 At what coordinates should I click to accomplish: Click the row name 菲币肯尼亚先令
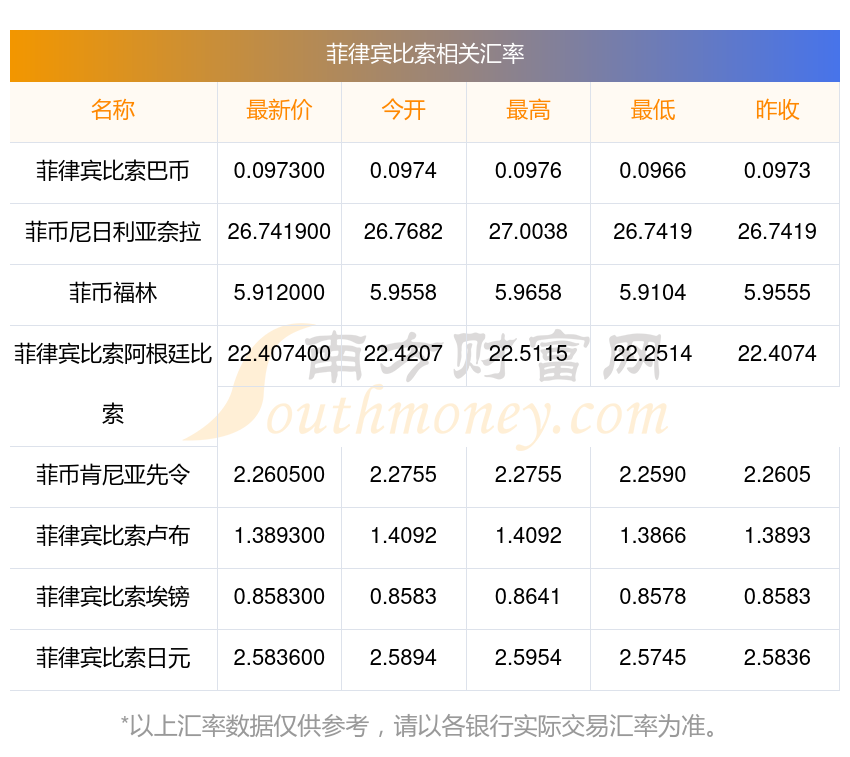coord(113,475)
